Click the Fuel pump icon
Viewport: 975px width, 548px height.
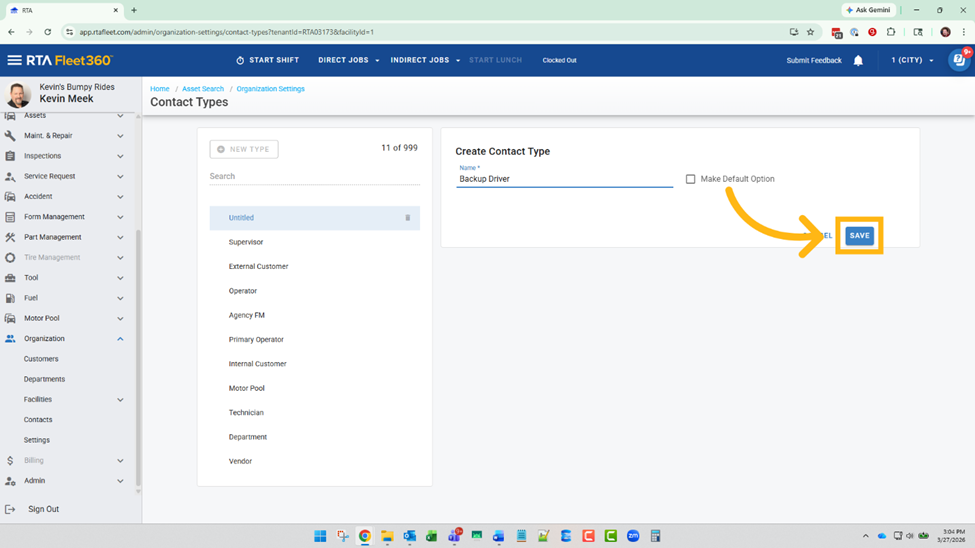(10, 298)
